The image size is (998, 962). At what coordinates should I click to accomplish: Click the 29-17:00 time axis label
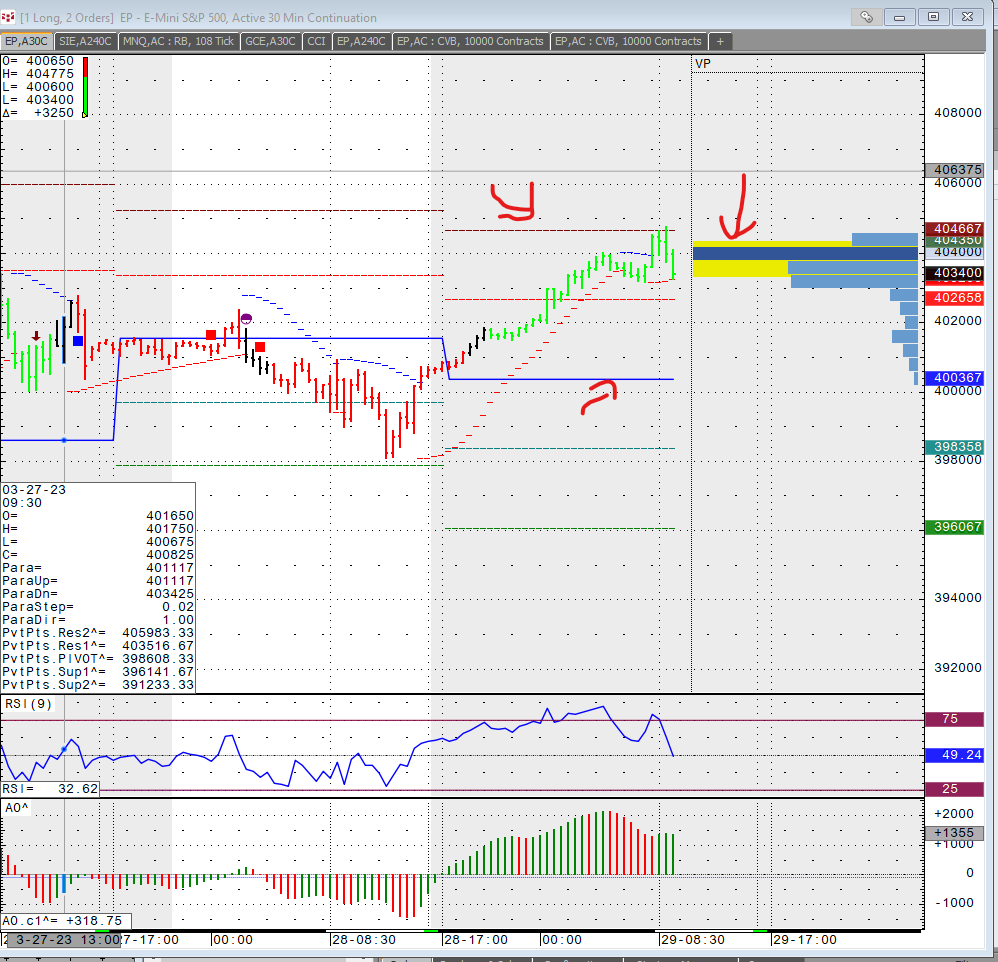[x=805, y=940]
